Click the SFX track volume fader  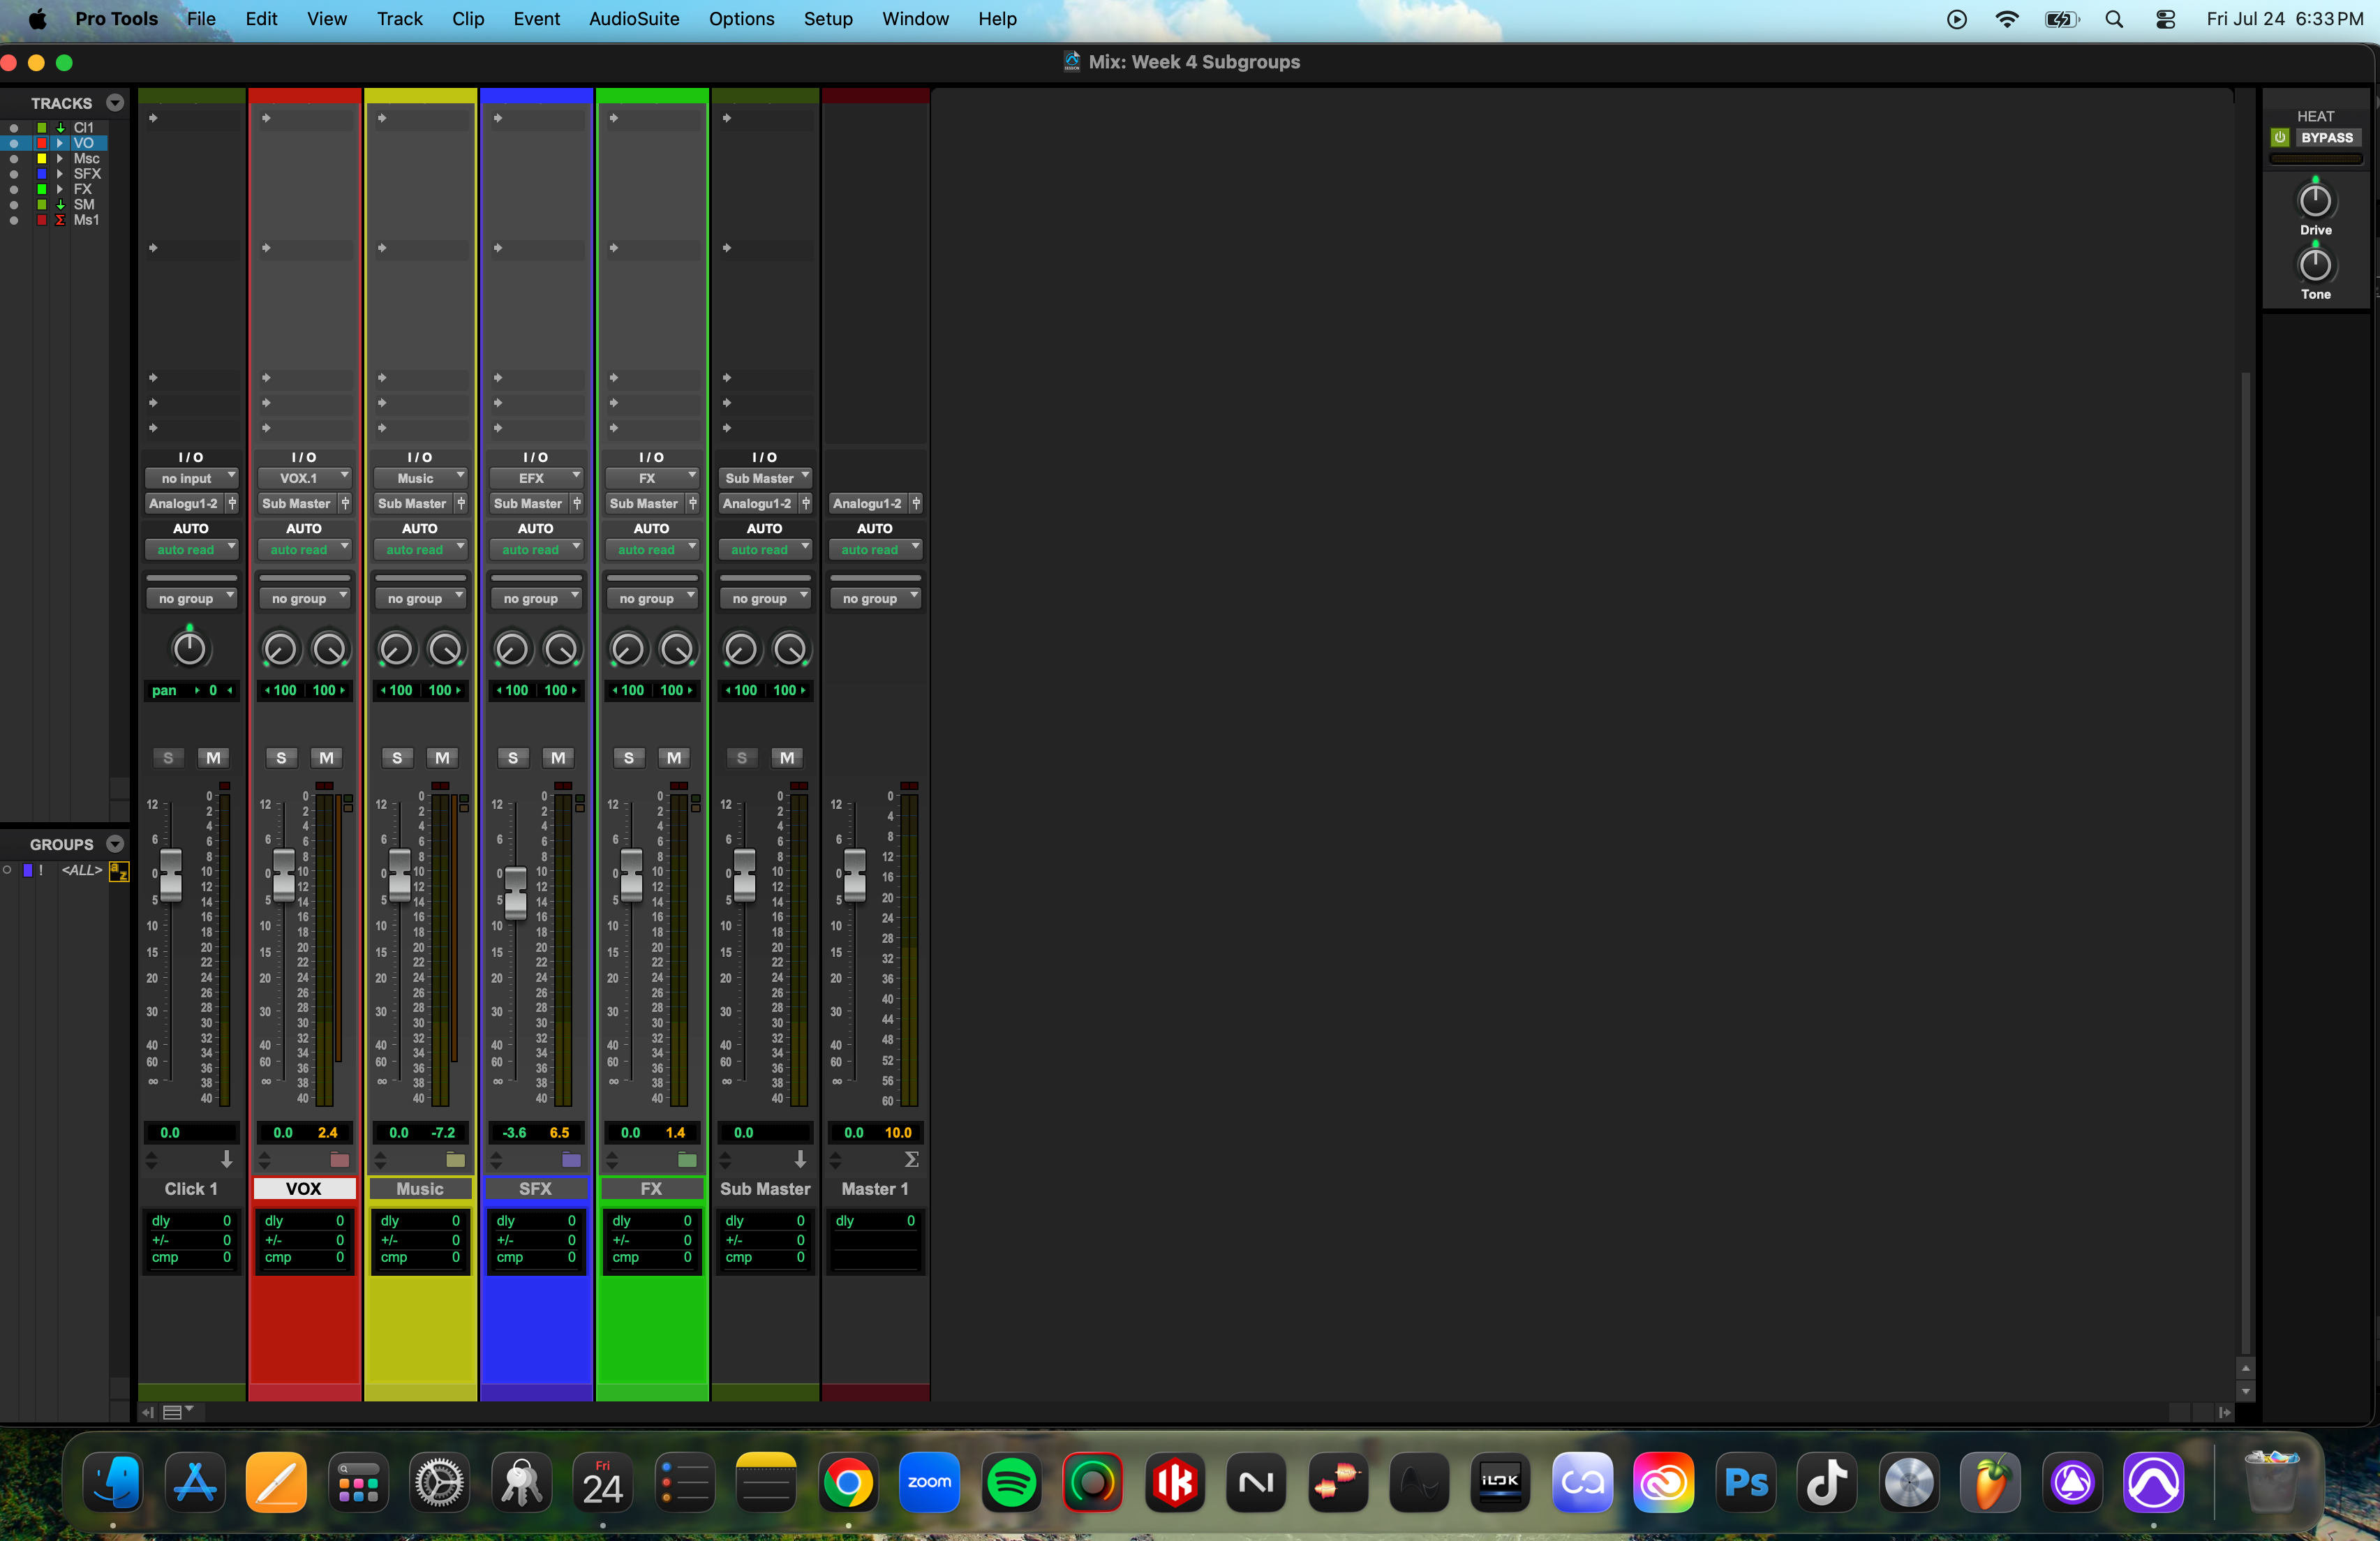coord(515,892)
